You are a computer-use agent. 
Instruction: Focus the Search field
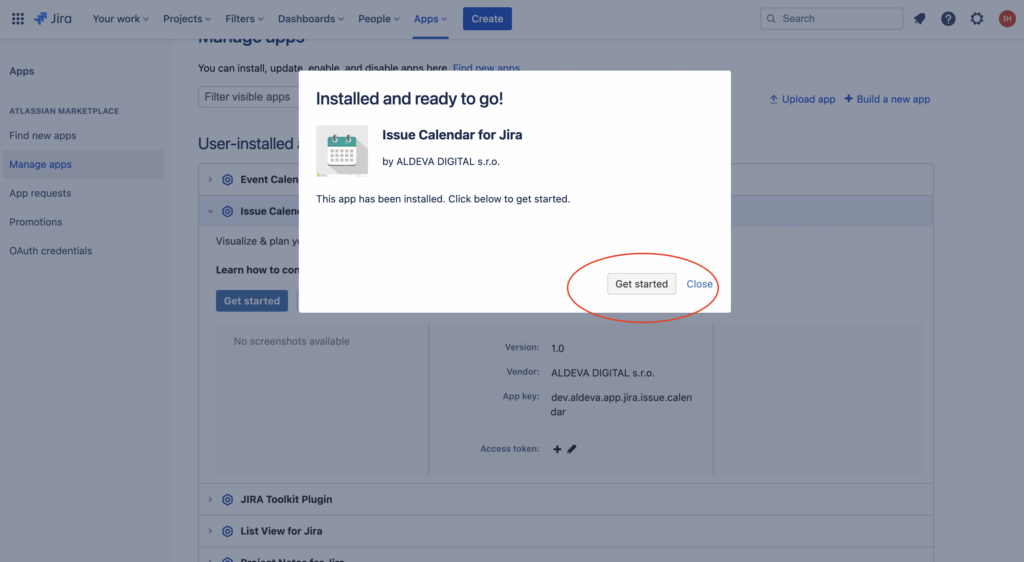831,19
